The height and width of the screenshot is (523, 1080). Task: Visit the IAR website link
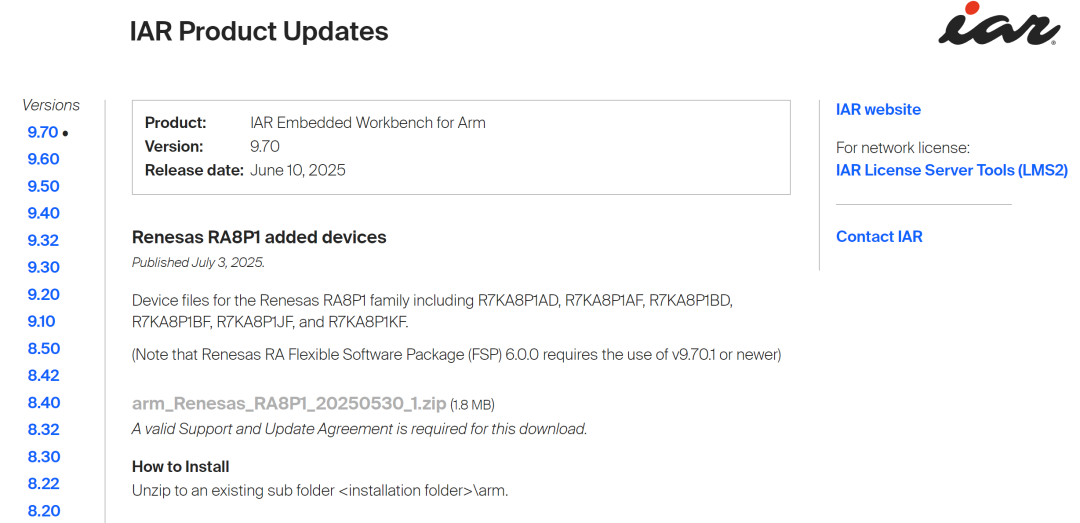[x=878, y=110]
